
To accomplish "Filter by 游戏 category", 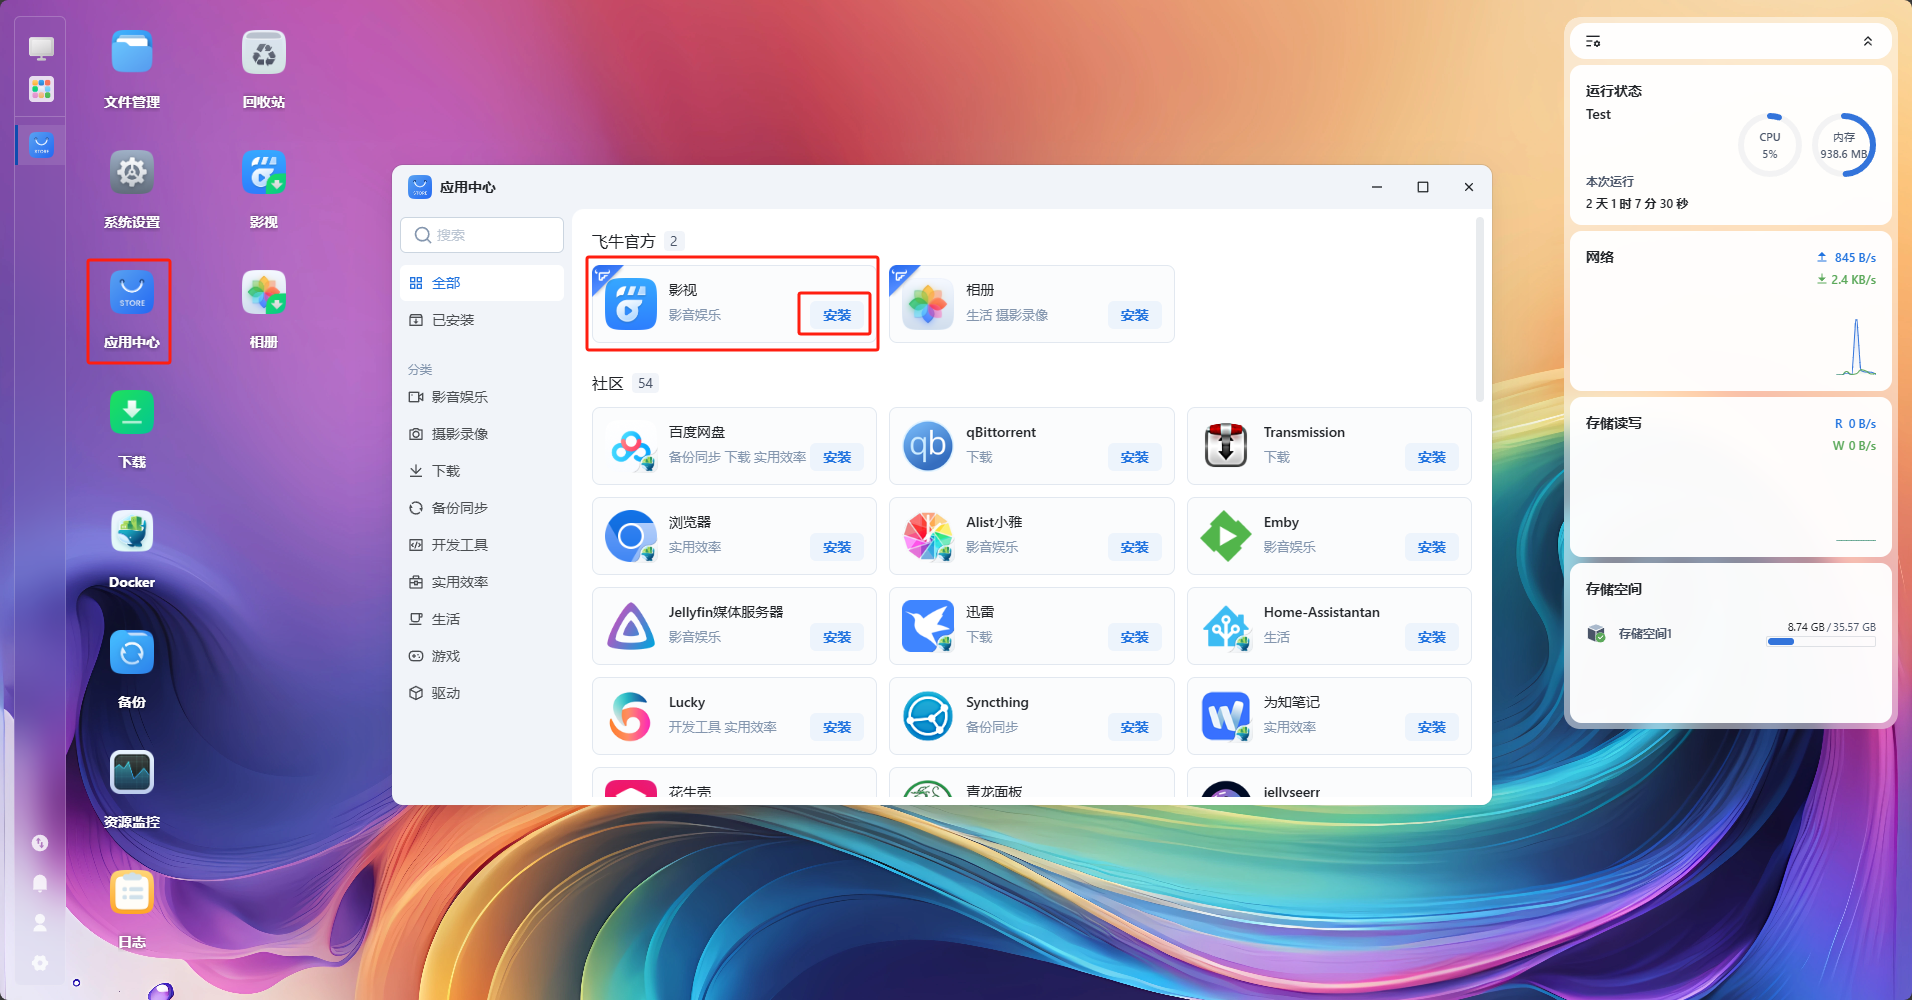I will point(482,656).
